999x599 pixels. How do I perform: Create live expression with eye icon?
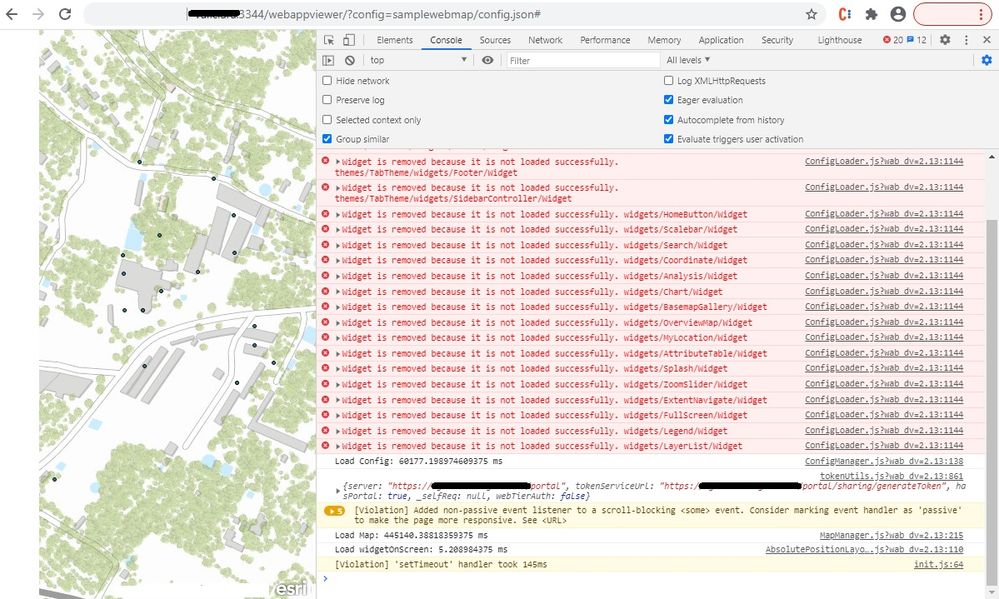pos(487,60)
